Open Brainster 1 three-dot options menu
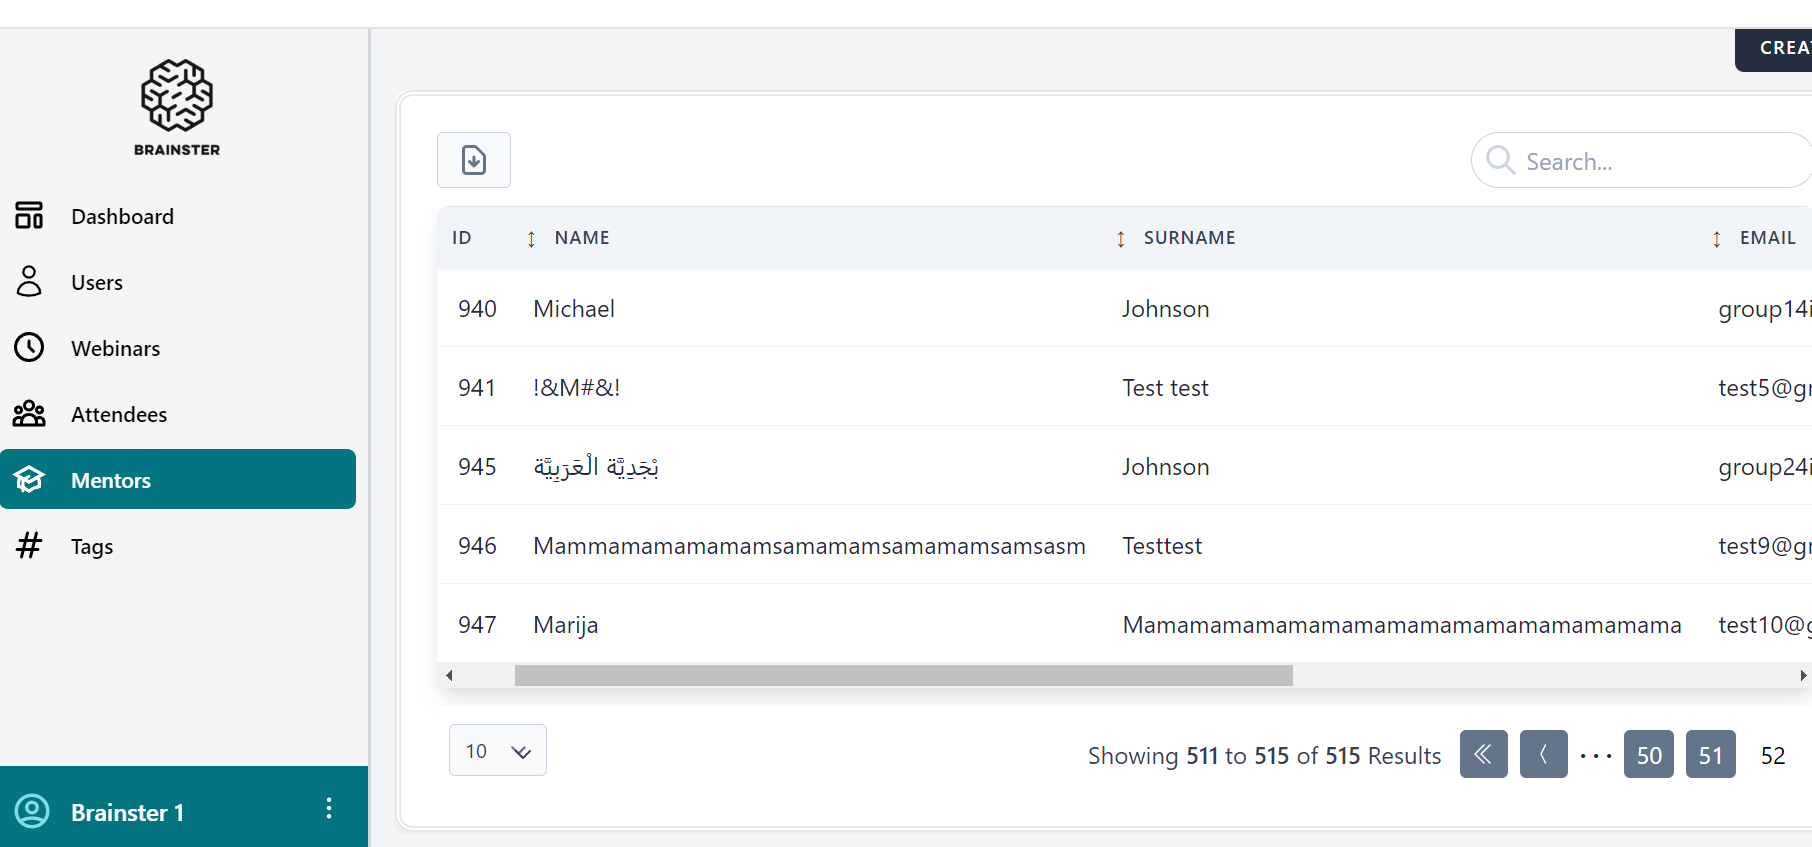 (329, 809)
